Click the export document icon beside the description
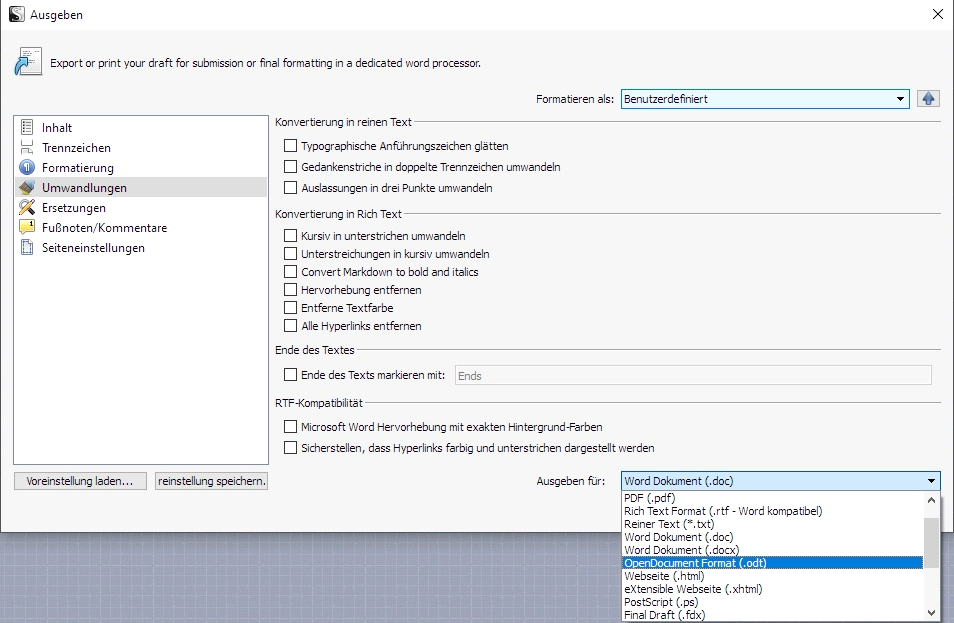This screenshot has height=623, width=954. 28,62
